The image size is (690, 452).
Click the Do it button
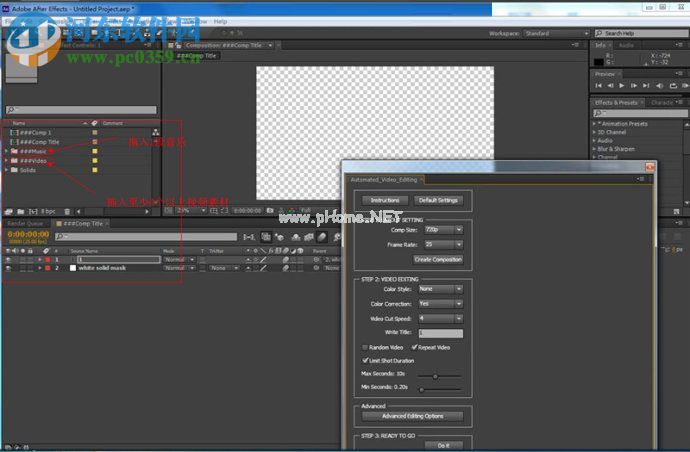pyautogui.click(x=444, y=445)
